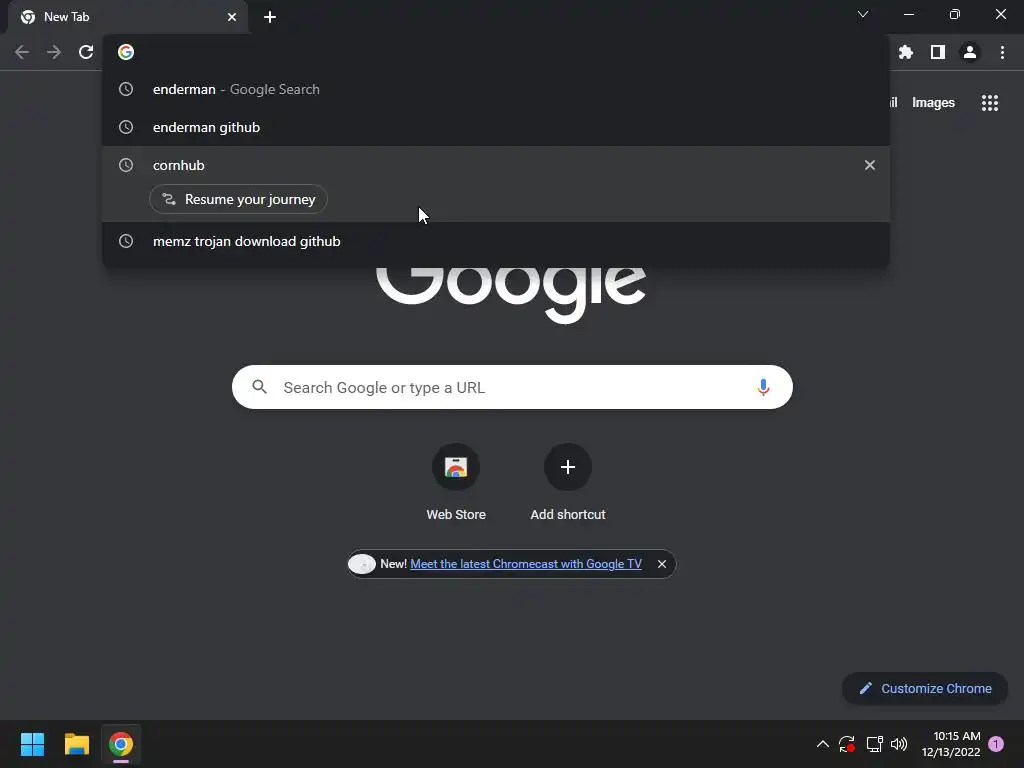Open the Extensions puzzle icon
The height and width of the screenshot is (768, 1024).
906,52
